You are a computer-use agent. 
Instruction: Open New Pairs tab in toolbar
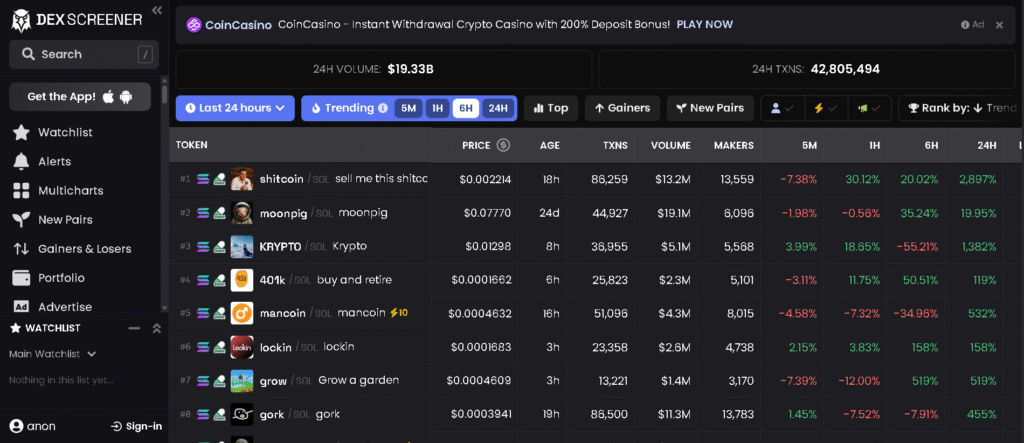point(710,108)
